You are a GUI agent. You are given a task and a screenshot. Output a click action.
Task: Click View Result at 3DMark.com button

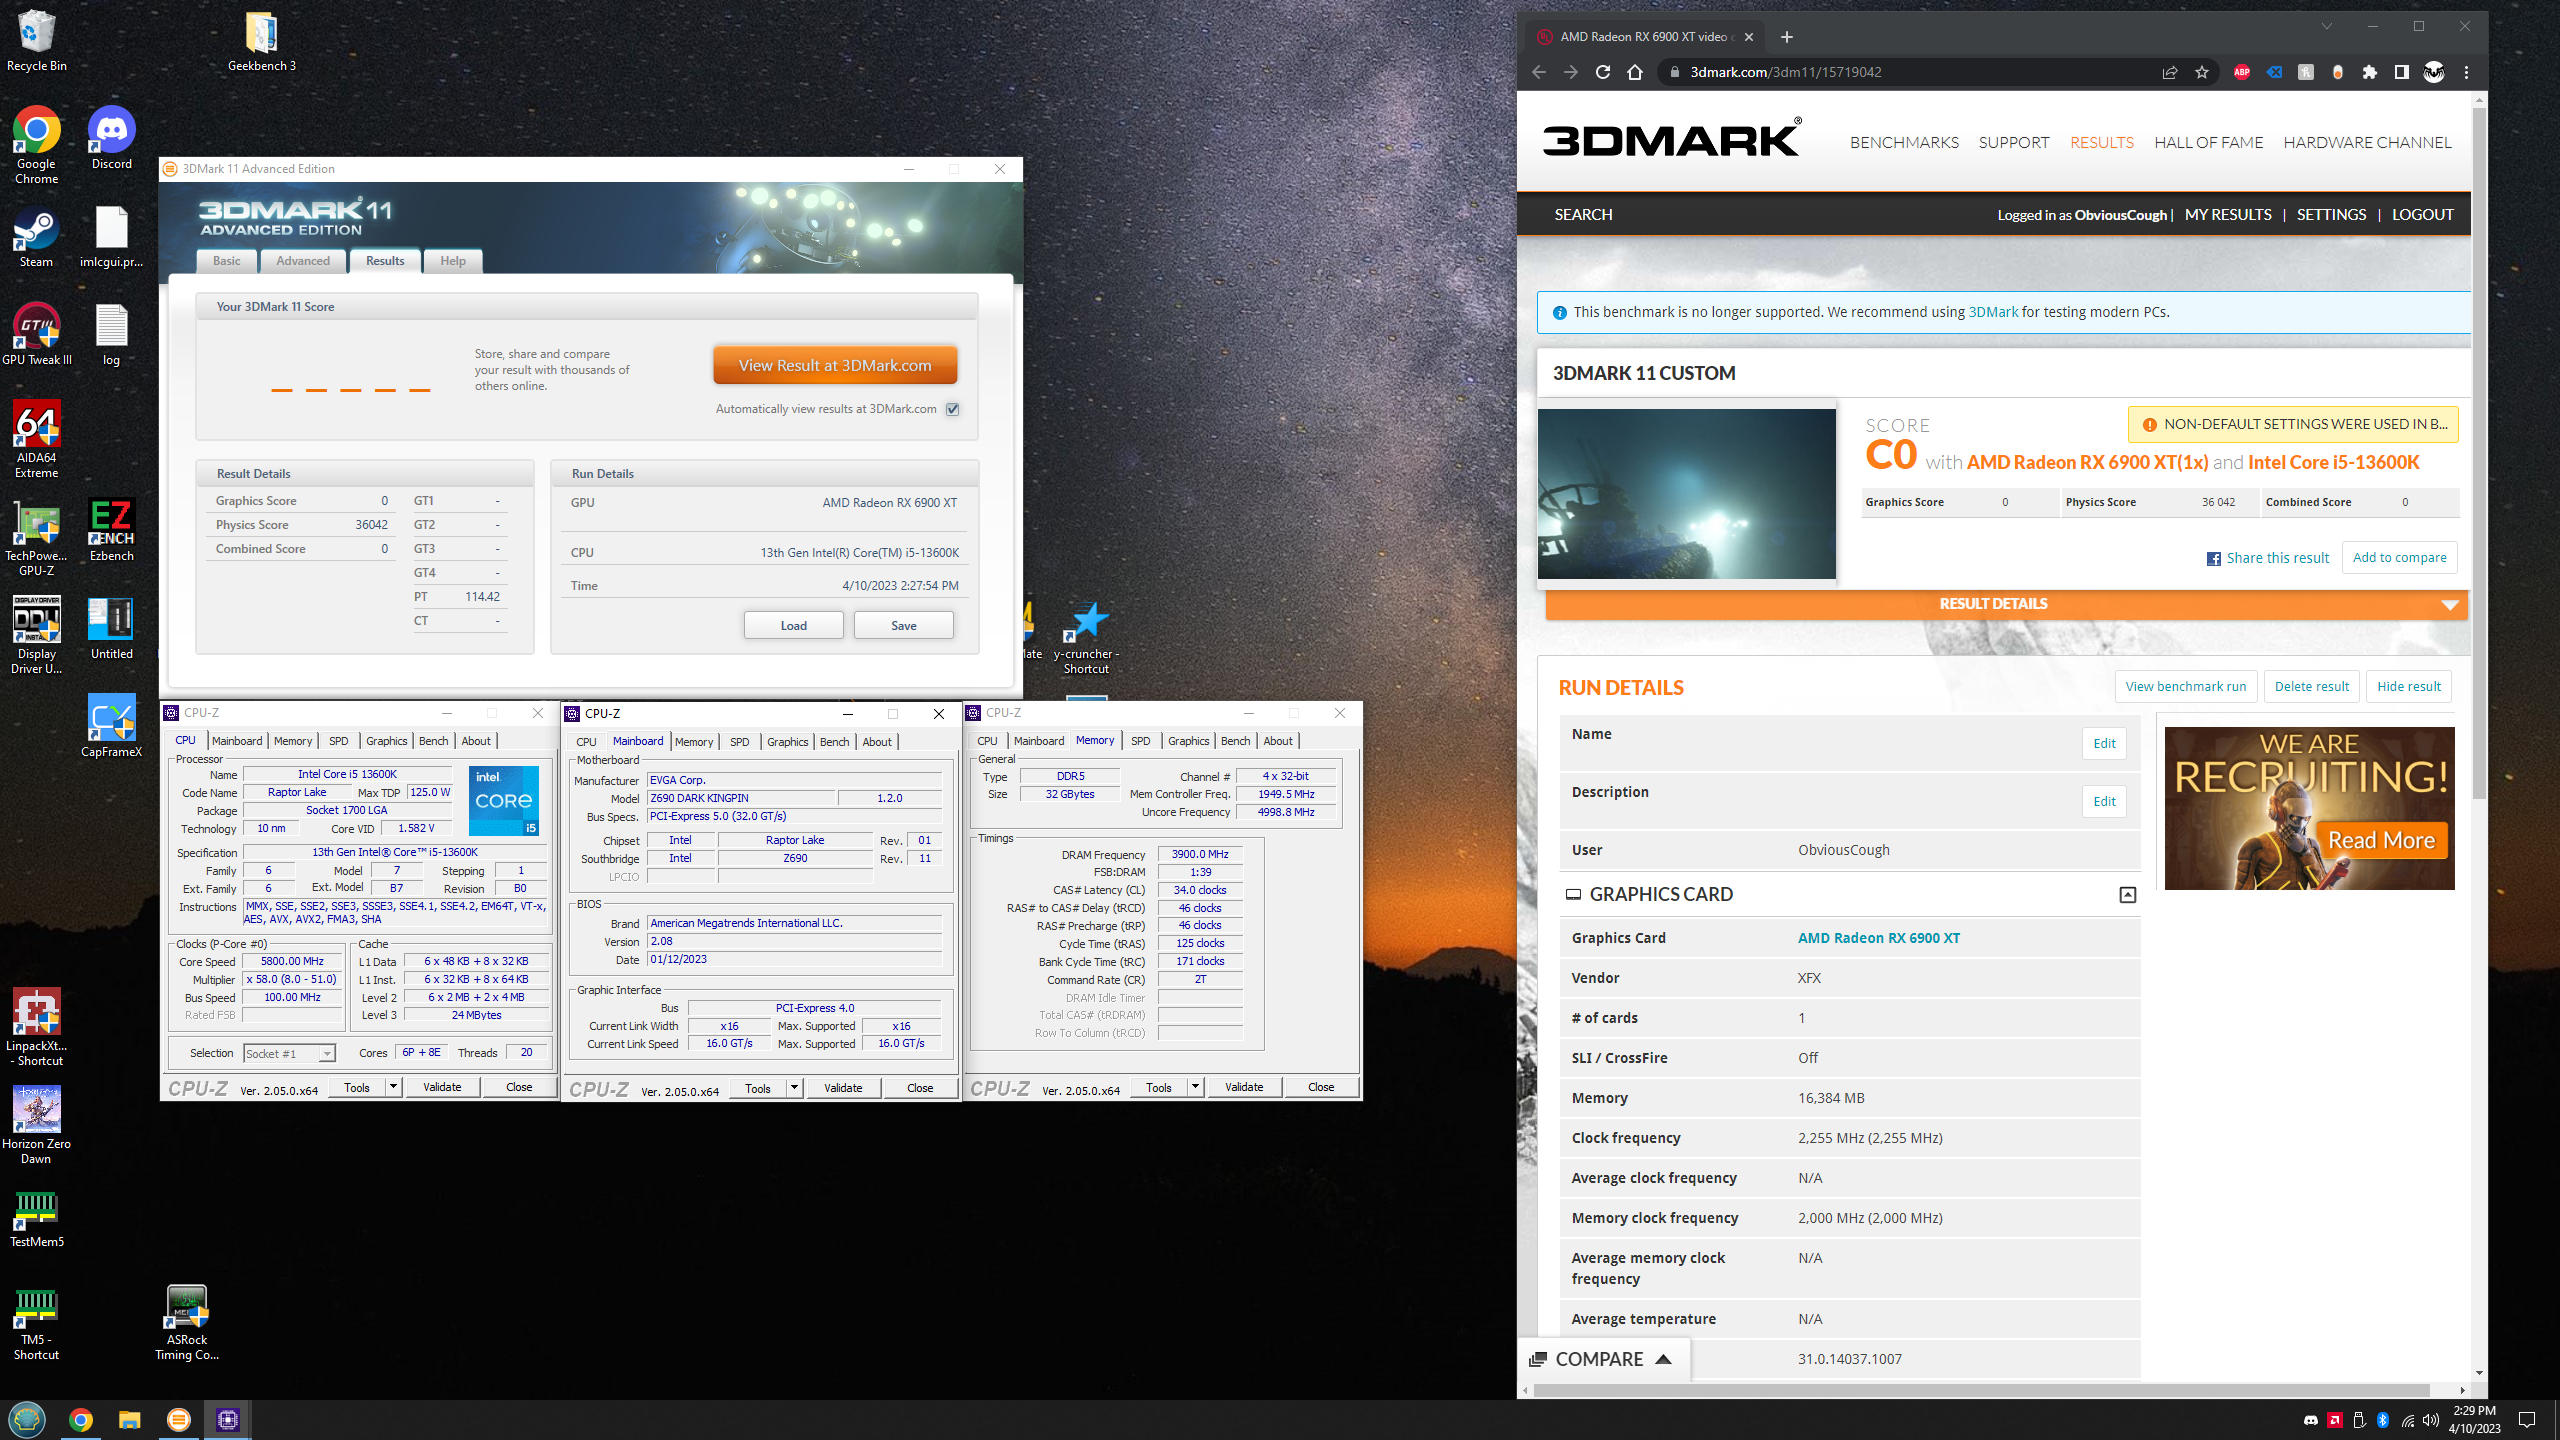click(x=835, y=366)
